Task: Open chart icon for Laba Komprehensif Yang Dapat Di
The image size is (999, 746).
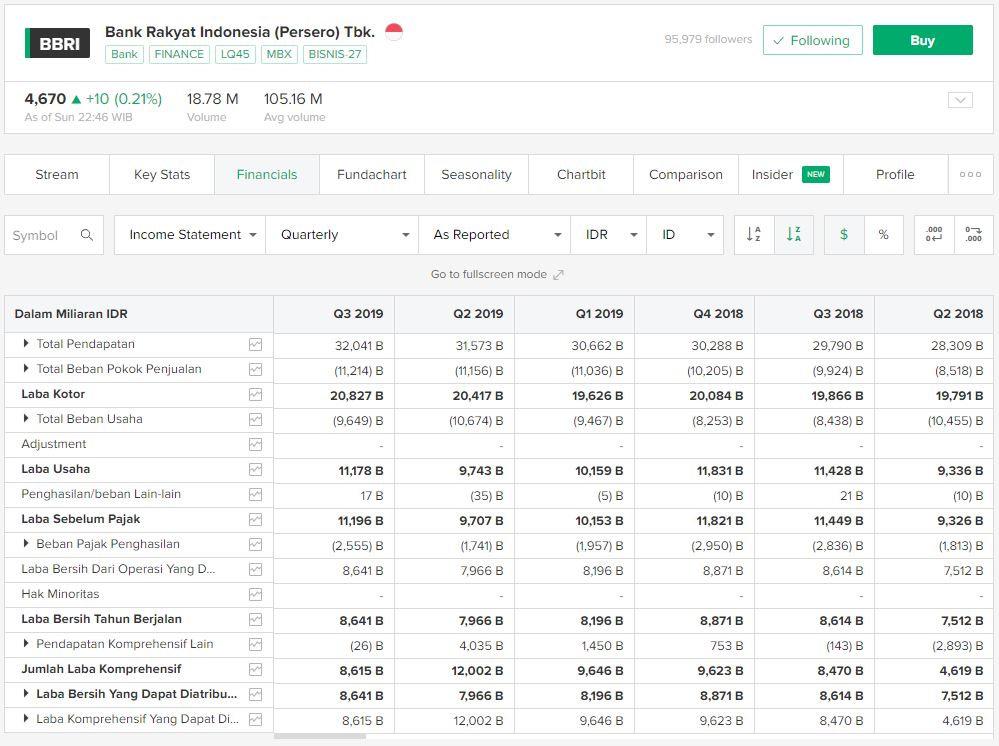Action: [255, 720]
